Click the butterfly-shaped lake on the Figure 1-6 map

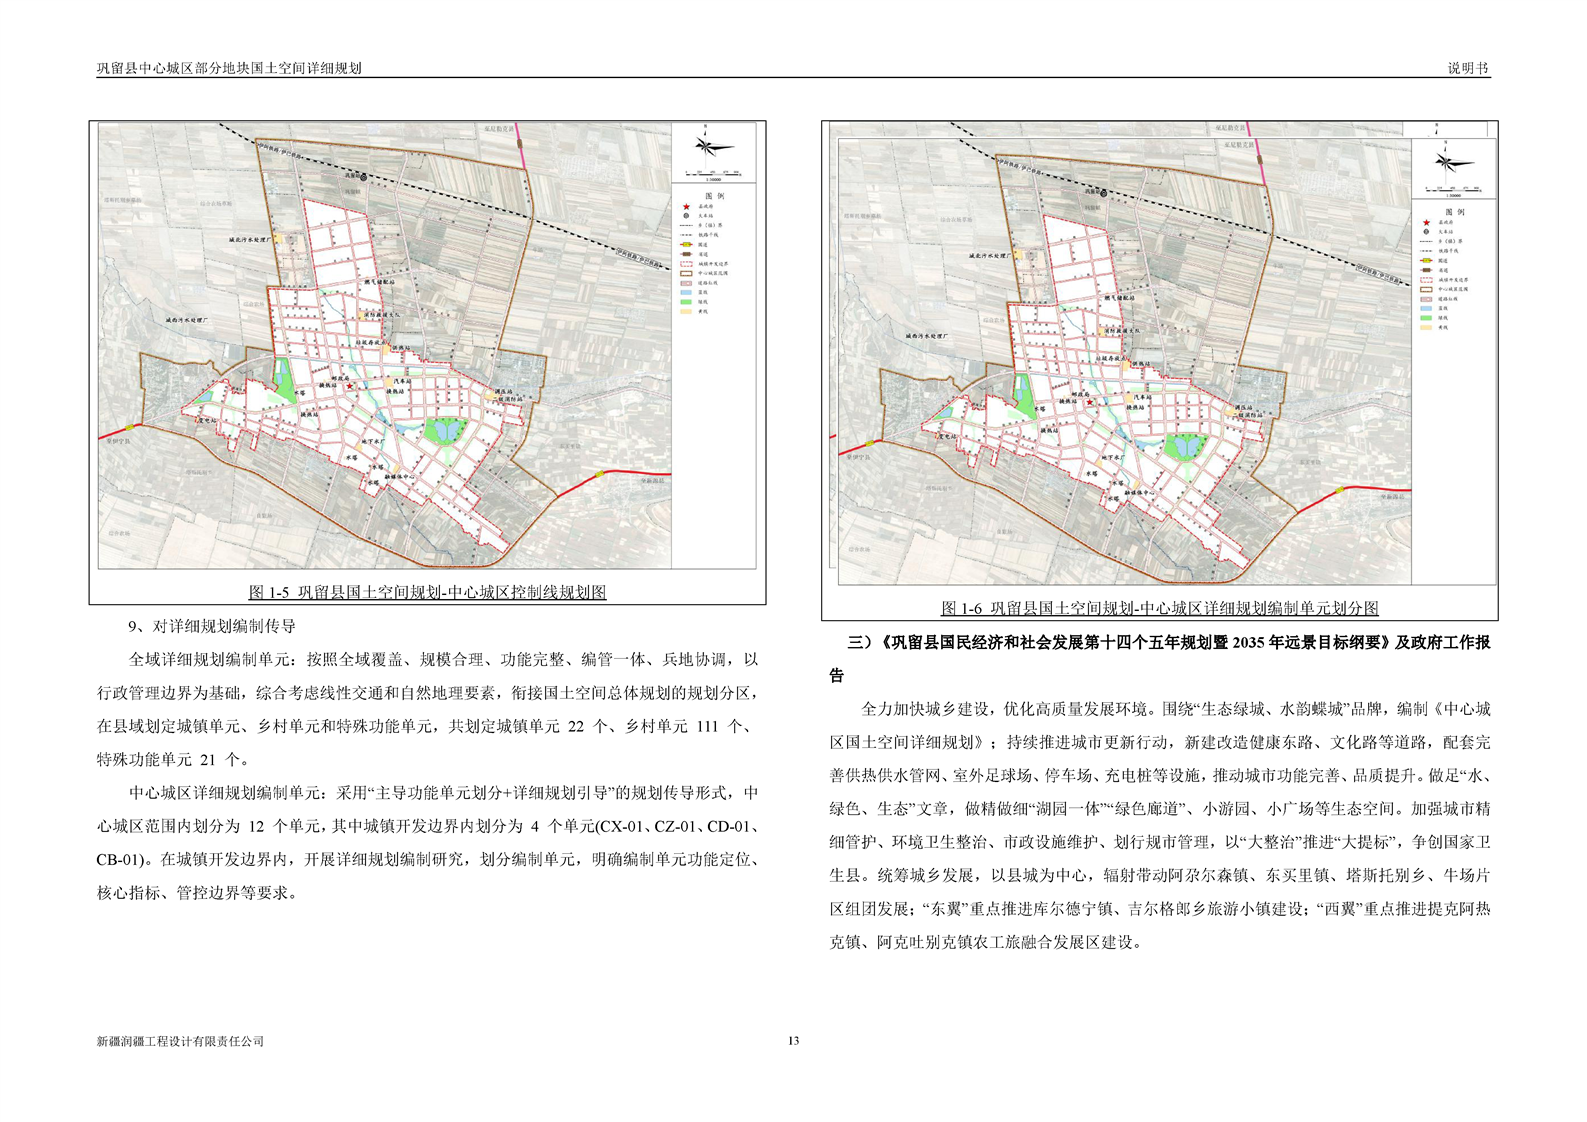pyautogui.click(x=1185, y=446)
